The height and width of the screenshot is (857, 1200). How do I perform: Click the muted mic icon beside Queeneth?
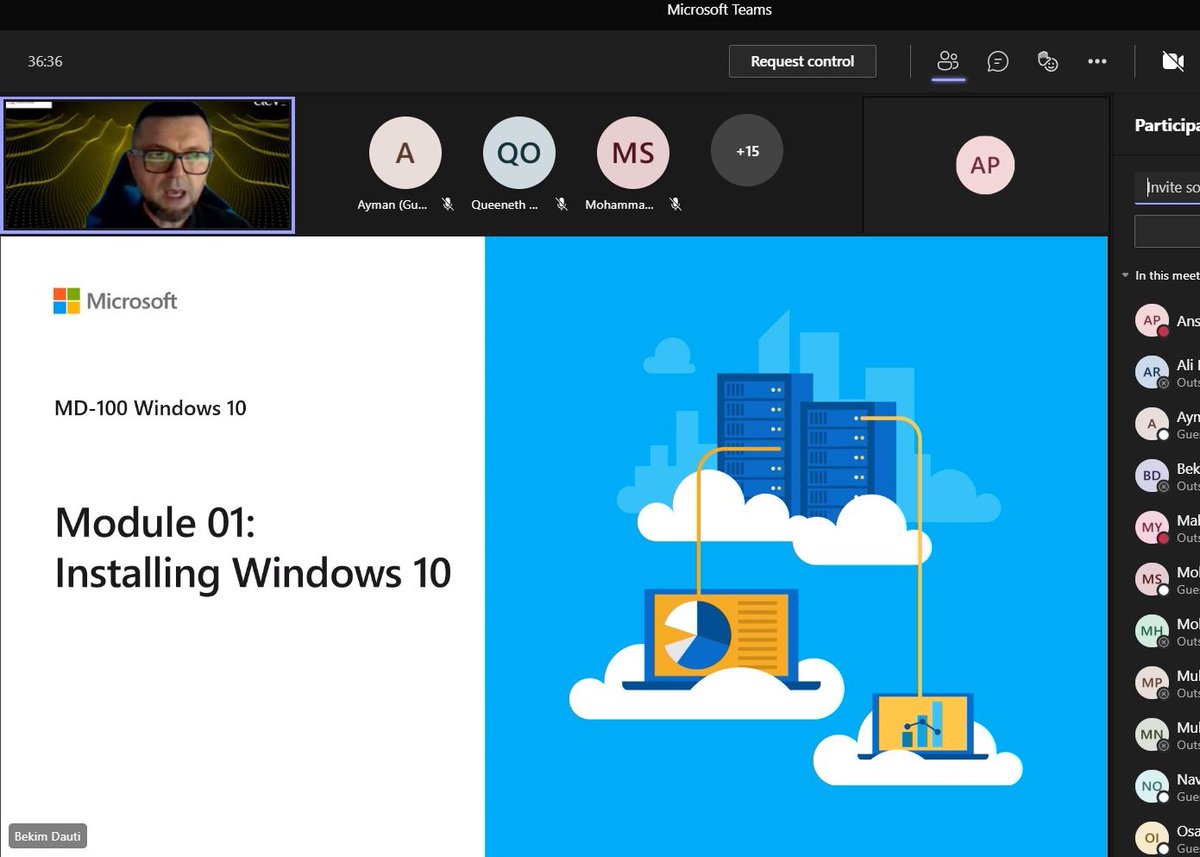pyautogui.click(x=562, y=204)
